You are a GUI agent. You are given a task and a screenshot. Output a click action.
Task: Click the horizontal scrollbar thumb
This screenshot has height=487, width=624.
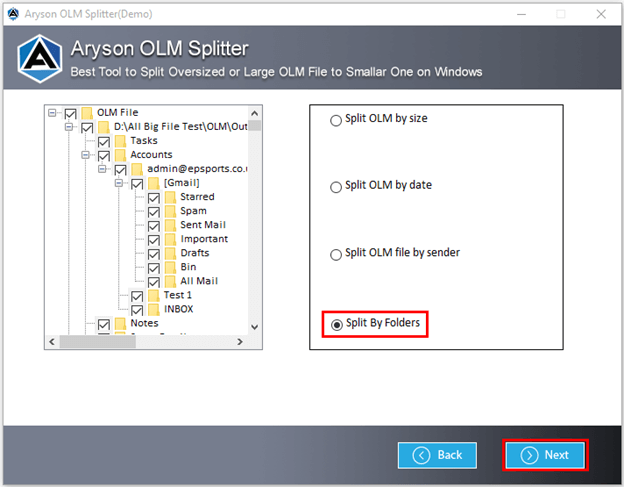(98, 341)
